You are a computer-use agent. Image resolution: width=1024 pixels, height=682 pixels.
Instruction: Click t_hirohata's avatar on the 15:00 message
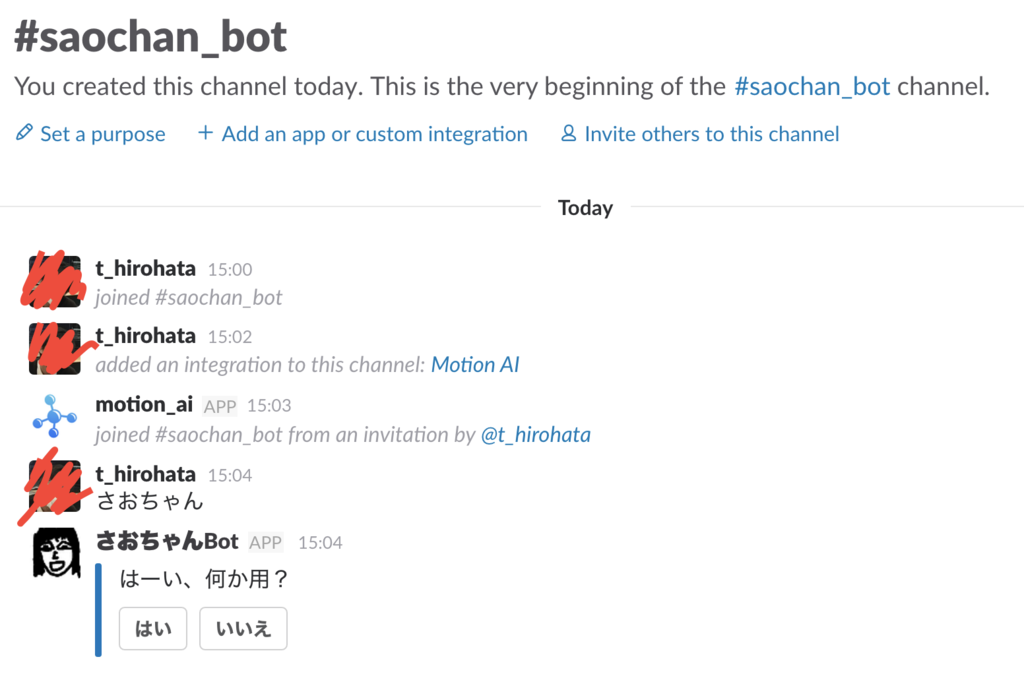click(x=55, y=281)
